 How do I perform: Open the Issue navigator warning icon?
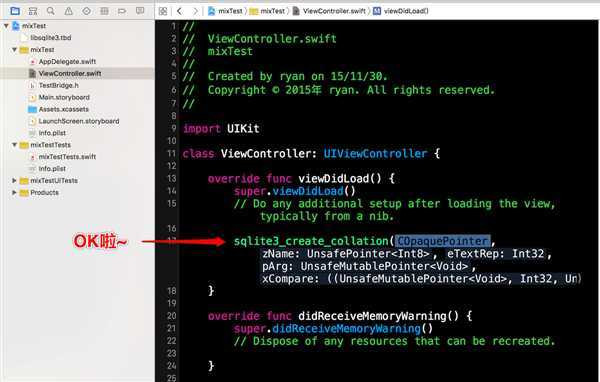pos(68,11)
